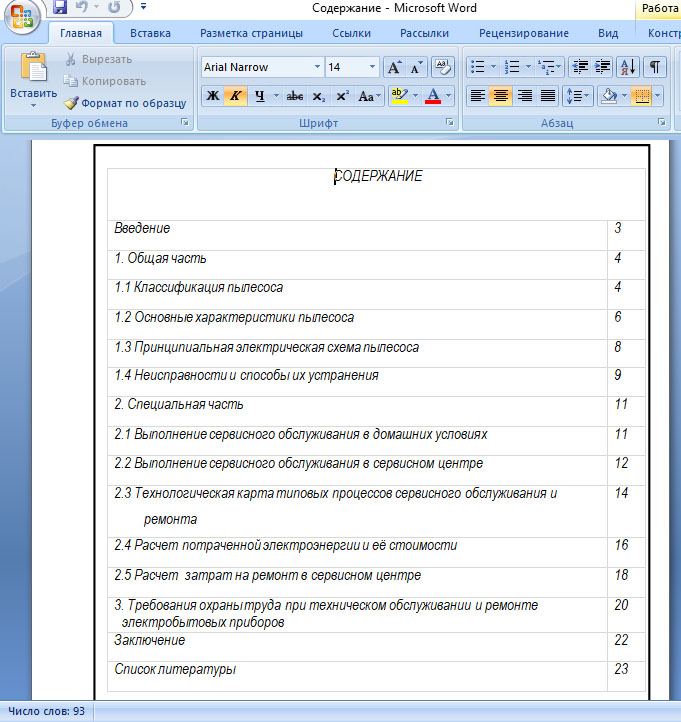Screen dimensions: 681x722
Task: Switch to the Вставка tab
Action: [x=150, y=33]
